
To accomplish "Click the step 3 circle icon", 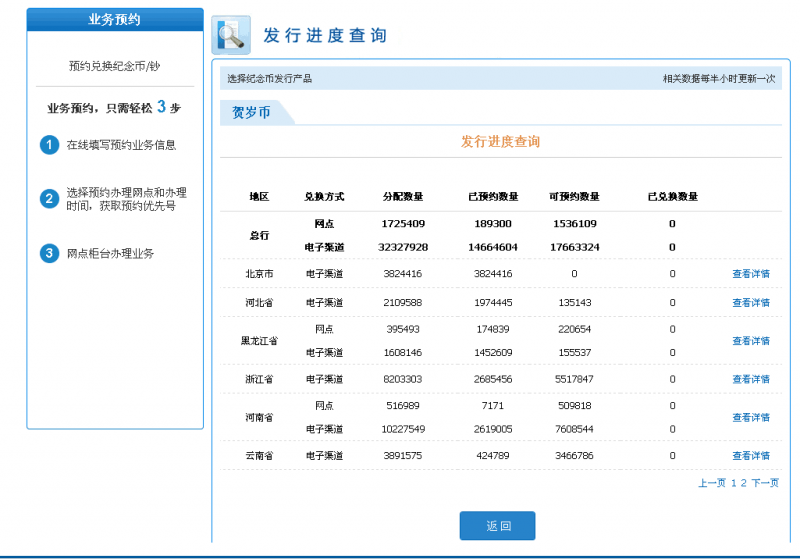I will (x=49, y=254).
